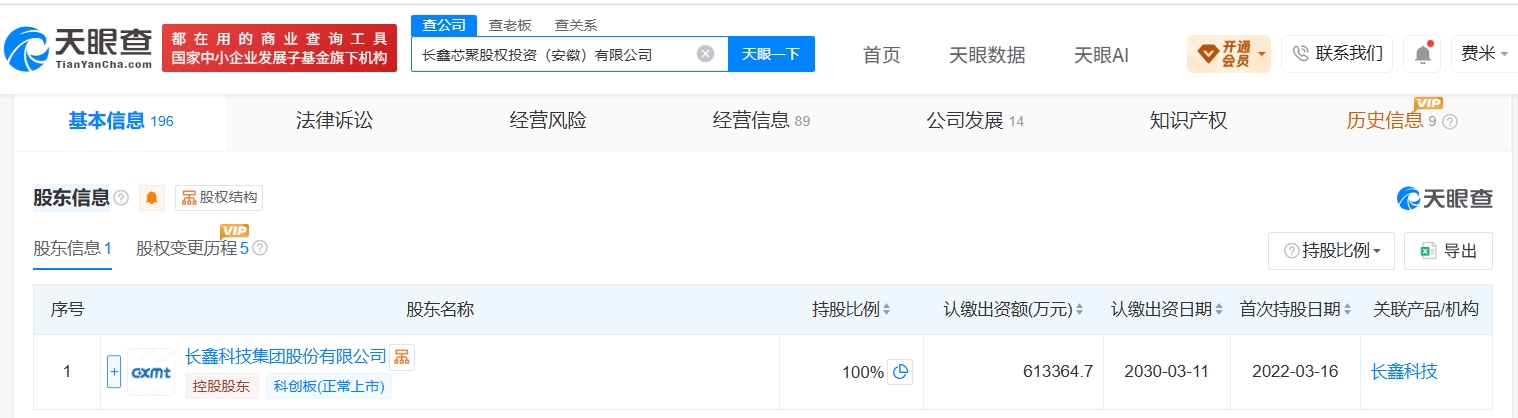
Task: Switch to the 查关系 search tab
Action: point(576,25)
